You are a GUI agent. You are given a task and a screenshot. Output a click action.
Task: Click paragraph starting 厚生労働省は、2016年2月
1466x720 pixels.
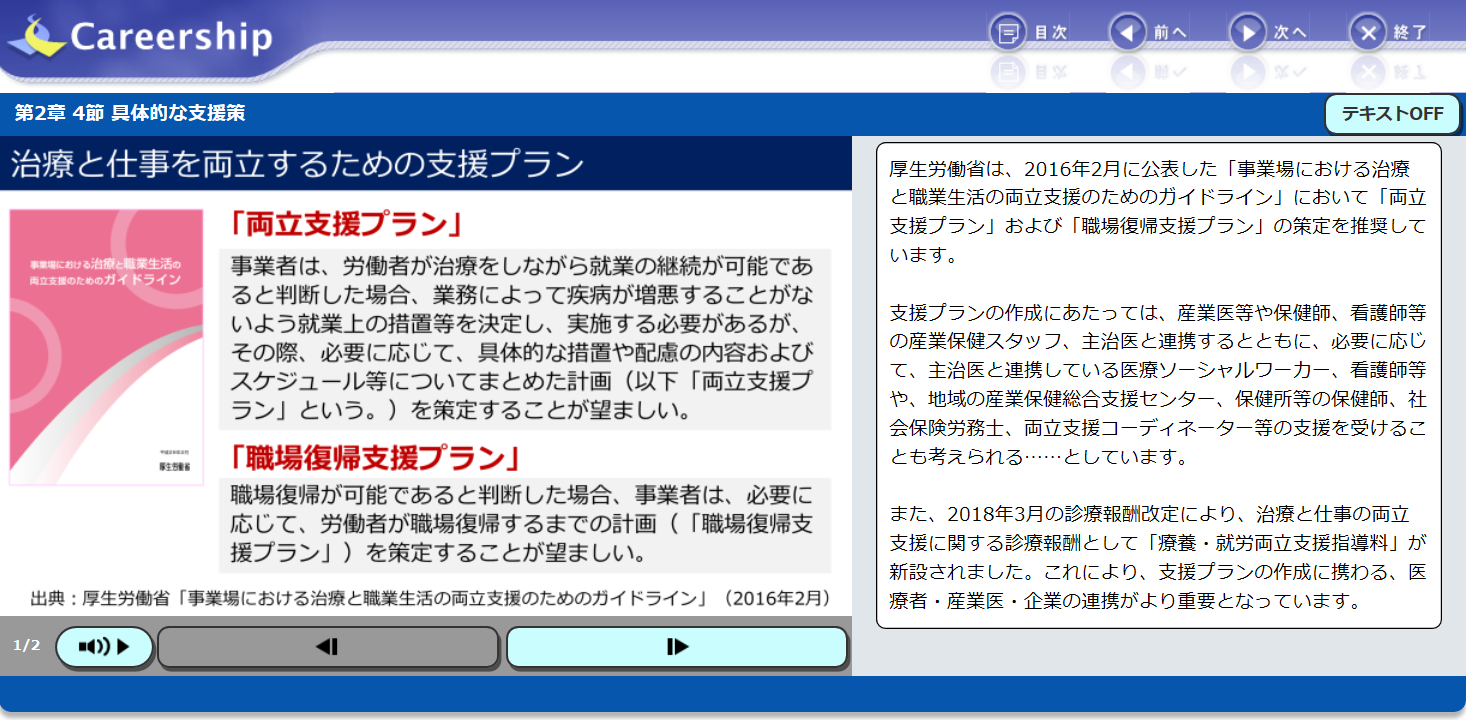tap(1158, 211)
